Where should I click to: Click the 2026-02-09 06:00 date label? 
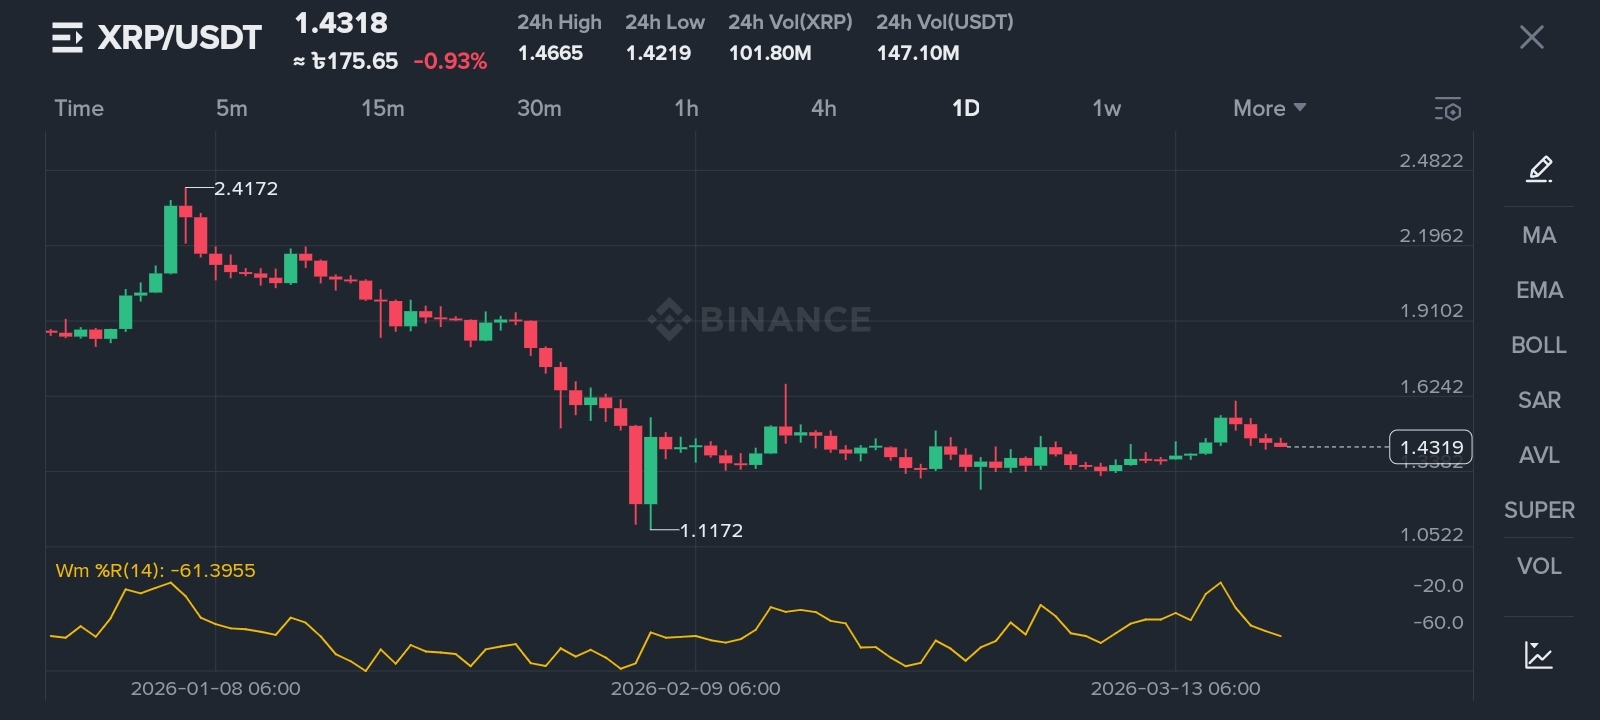[x=696, y=688]
